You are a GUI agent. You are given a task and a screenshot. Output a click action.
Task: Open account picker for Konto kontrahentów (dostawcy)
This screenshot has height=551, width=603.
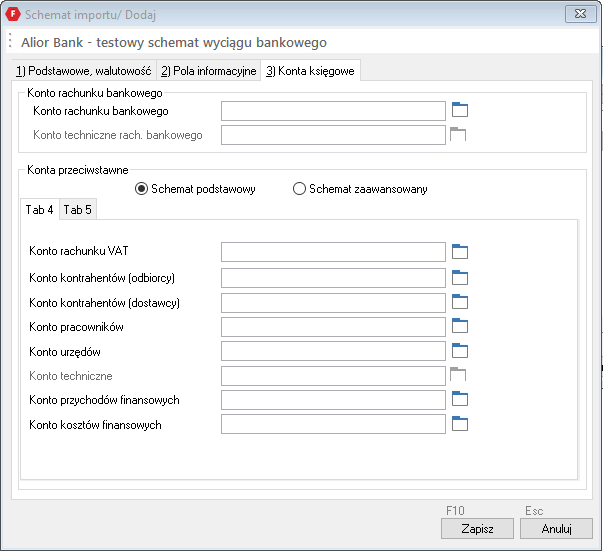pos(460,302)
